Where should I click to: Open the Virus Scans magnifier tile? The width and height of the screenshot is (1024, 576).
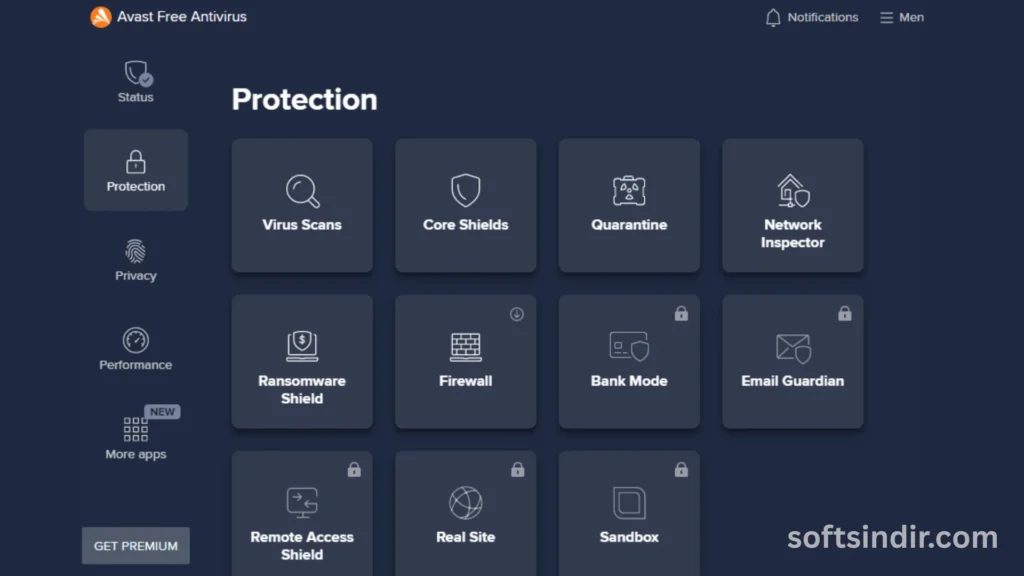pos(302,206)
